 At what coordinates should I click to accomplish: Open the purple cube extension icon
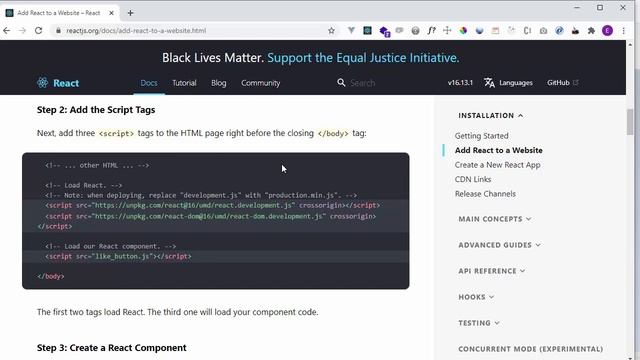(384, 31)
